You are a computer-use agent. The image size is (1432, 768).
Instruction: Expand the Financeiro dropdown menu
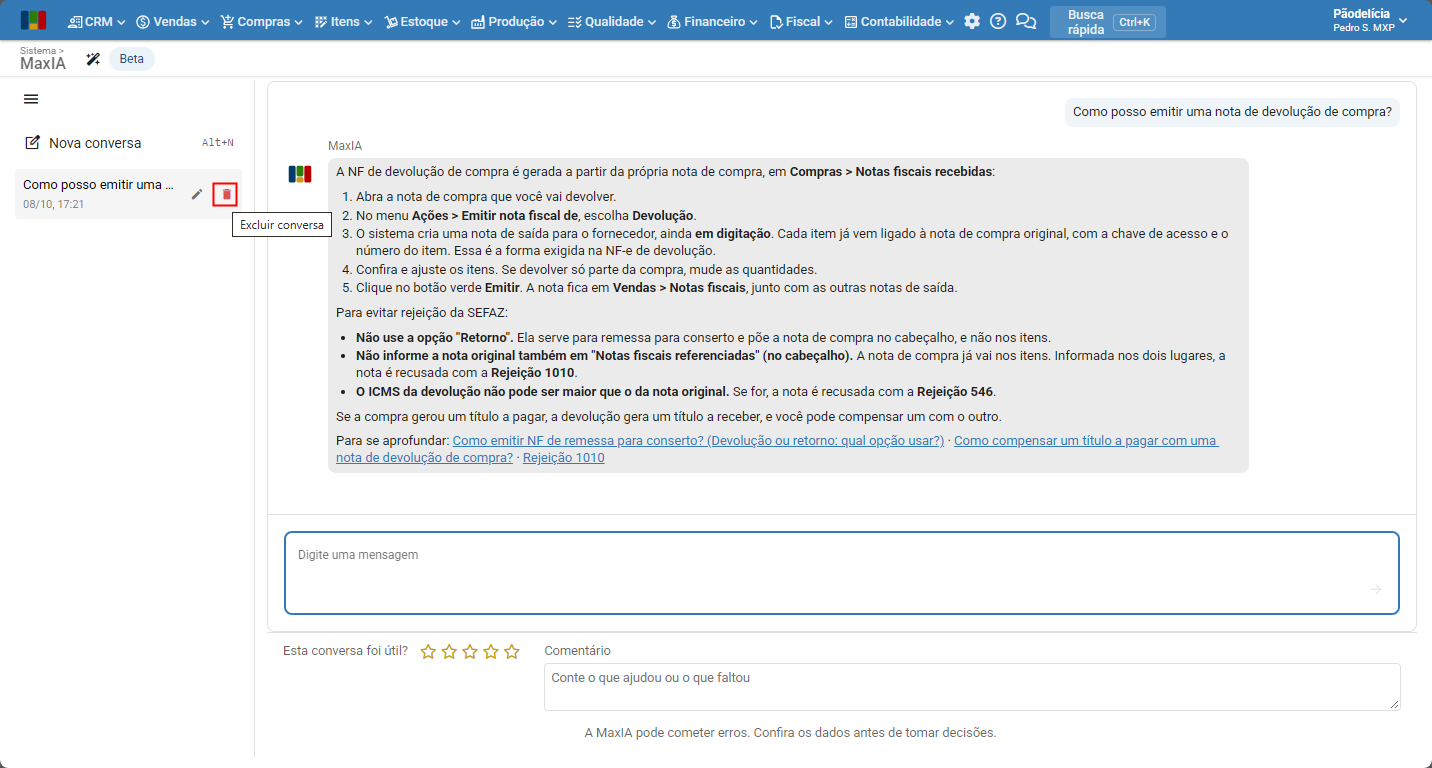coord(712,21)
